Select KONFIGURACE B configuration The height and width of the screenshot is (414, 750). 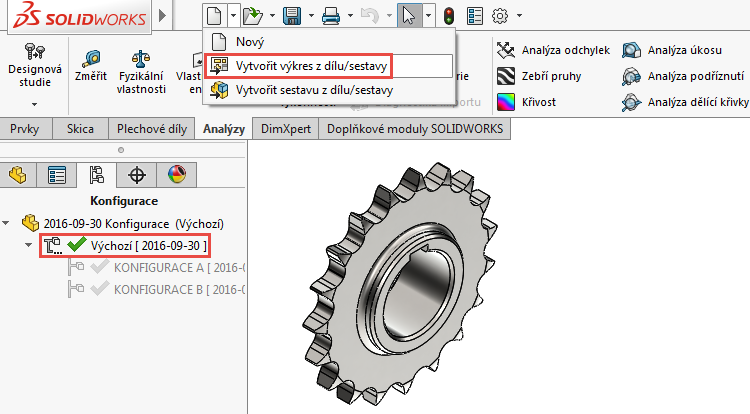[156, 290]
